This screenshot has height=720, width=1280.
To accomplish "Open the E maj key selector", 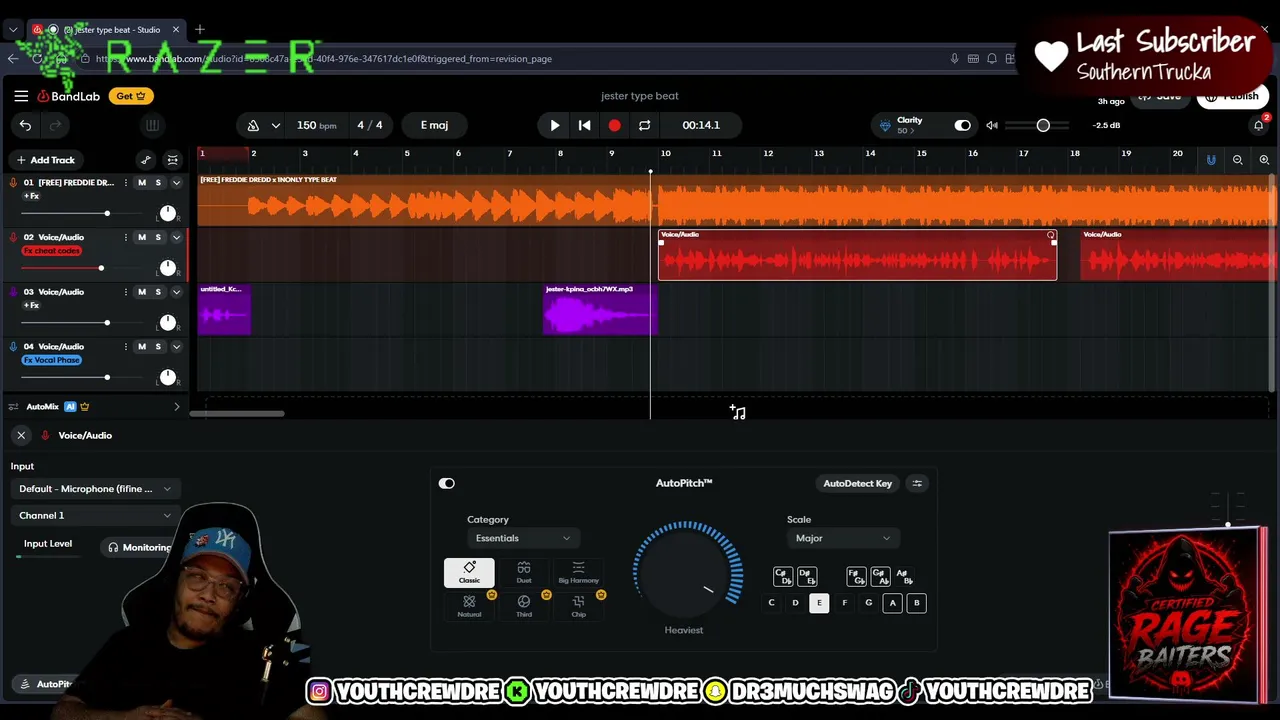I will click(x=434, y=125).
